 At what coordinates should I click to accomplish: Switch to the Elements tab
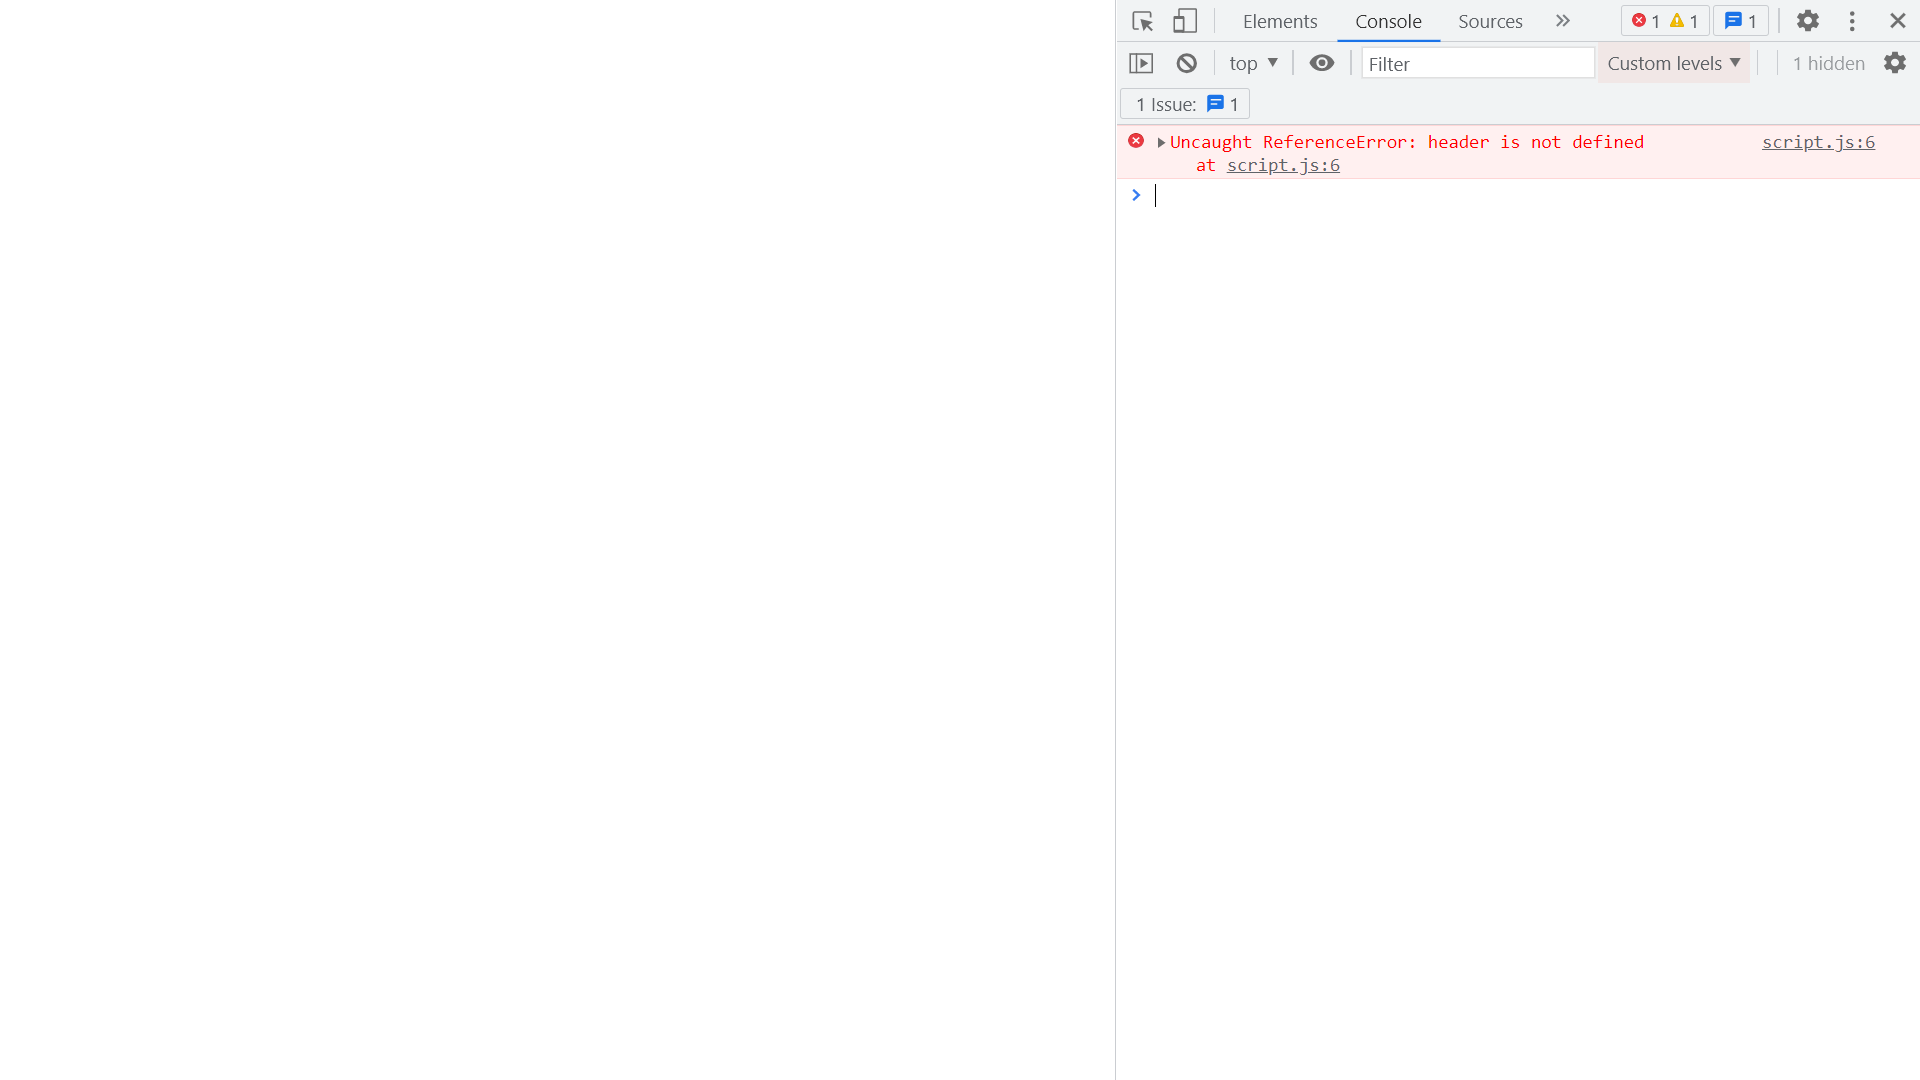click(x=1280, y=21)
